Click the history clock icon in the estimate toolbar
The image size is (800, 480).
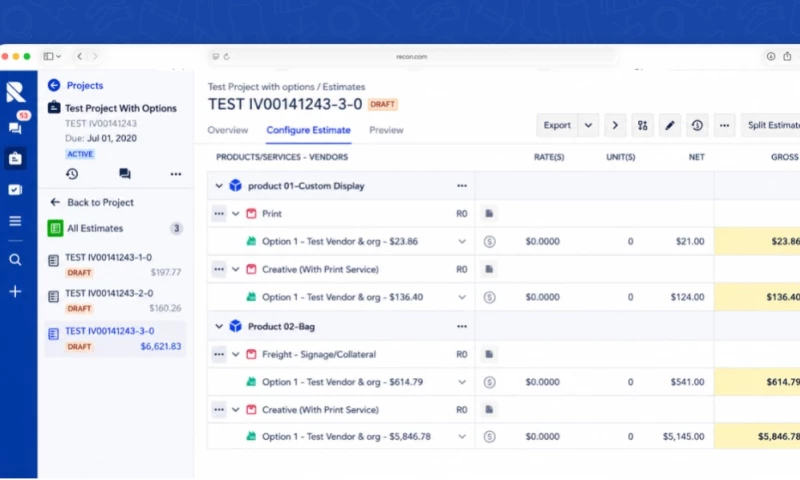697,125
